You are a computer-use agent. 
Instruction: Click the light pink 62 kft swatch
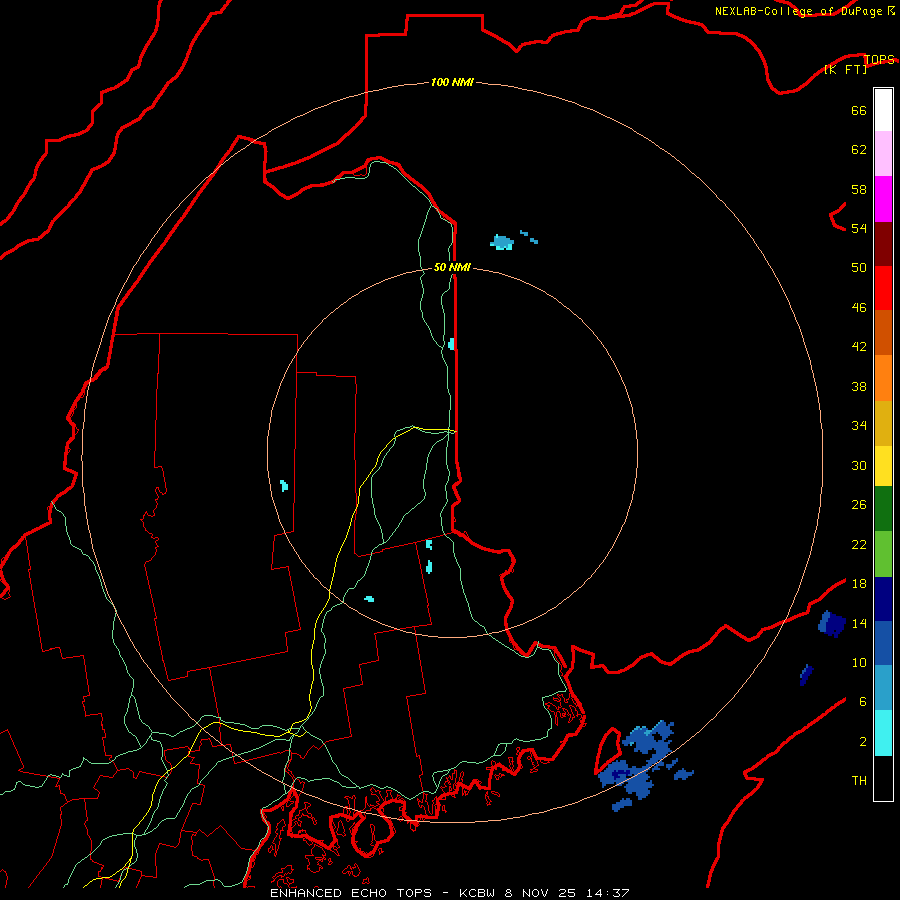[883, 153]
